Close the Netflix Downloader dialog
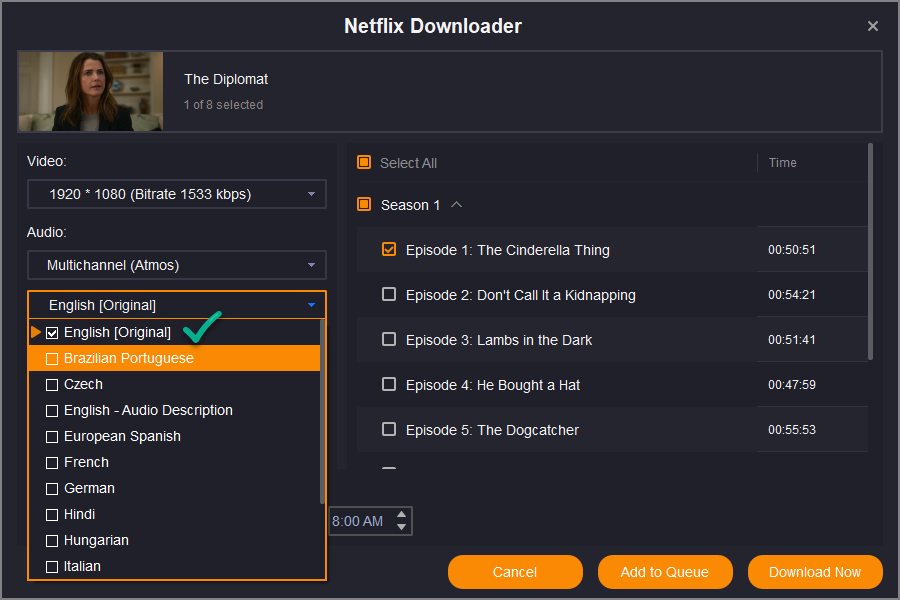 pyautogui.click(x=872, y=26)
